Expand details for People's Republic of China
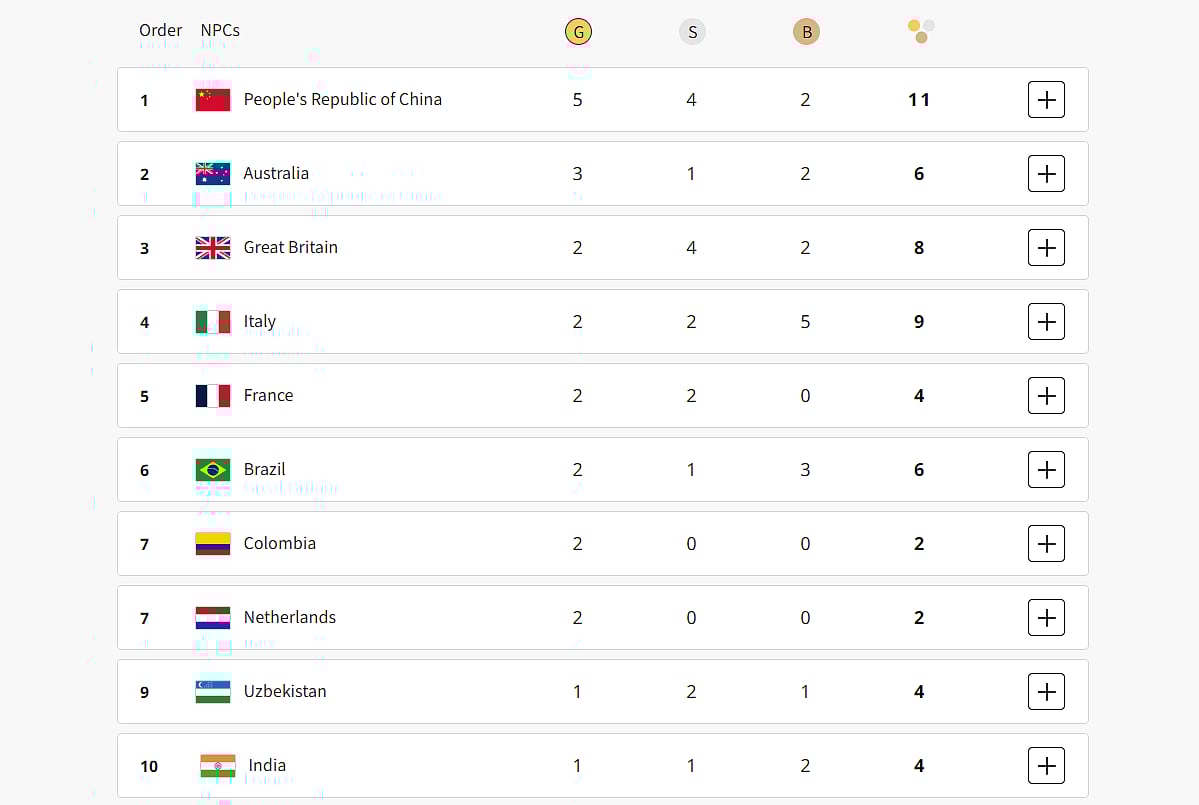 click(x=1046, y=99)
